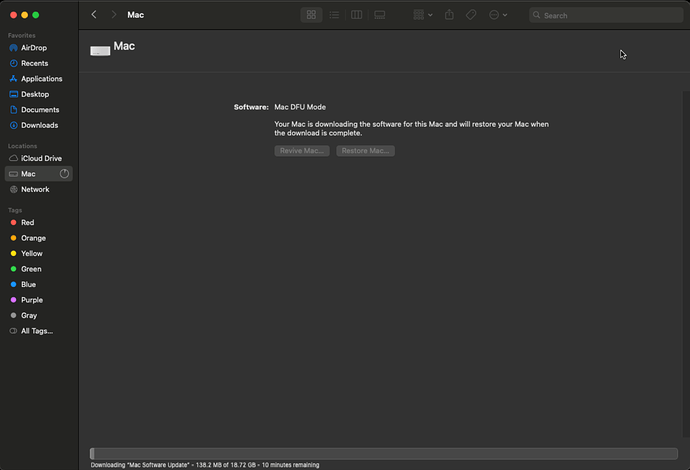Go back with the back arrow
690x470 pixels.
pos(94,15)
